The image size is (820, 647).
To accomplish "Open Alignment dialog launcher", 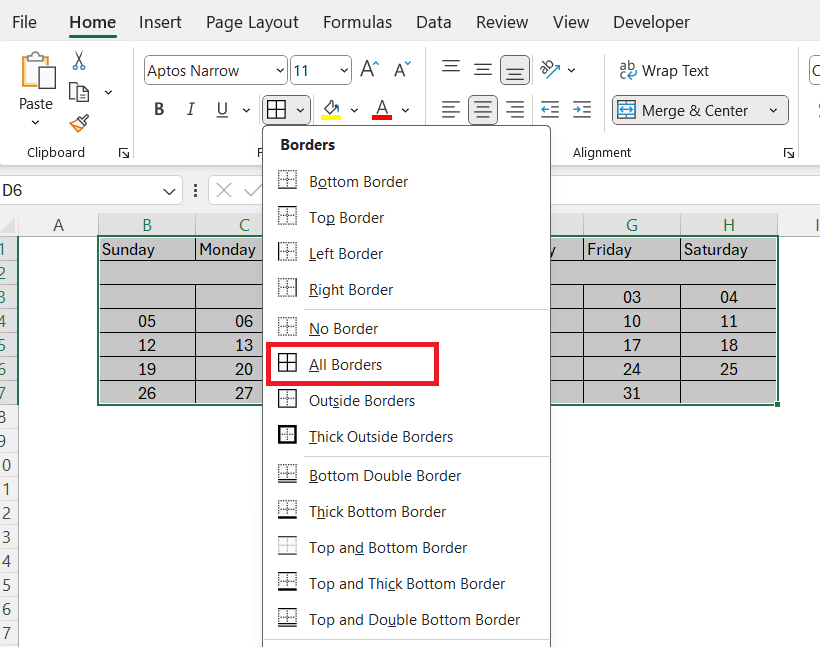I will [x=789, y=153].
